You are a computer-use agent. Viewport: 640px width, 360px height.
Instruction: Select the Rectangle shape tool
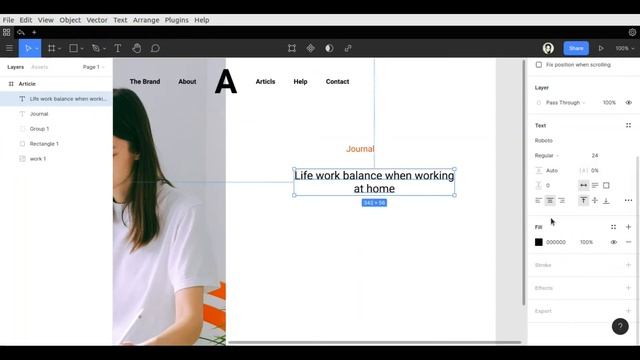pyautogui.click(x=73, y=48)
